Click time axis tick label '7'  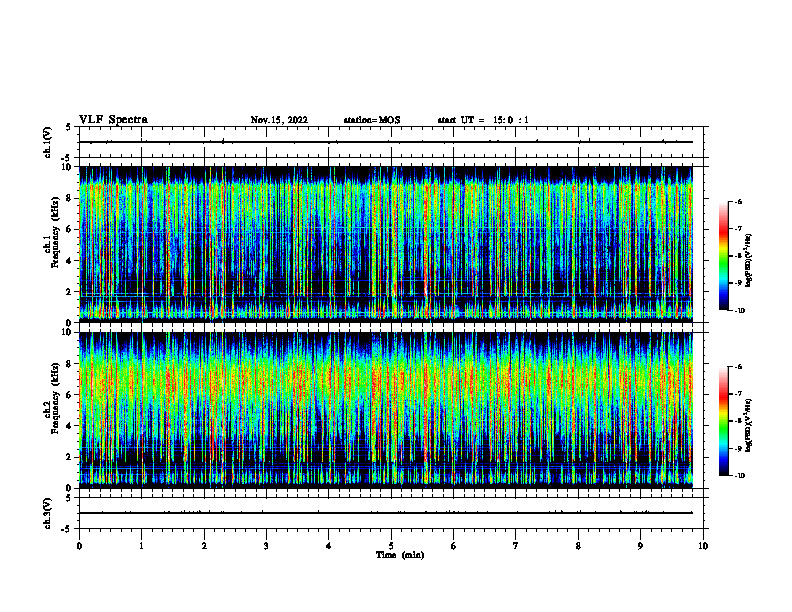(x=516, y=546)
